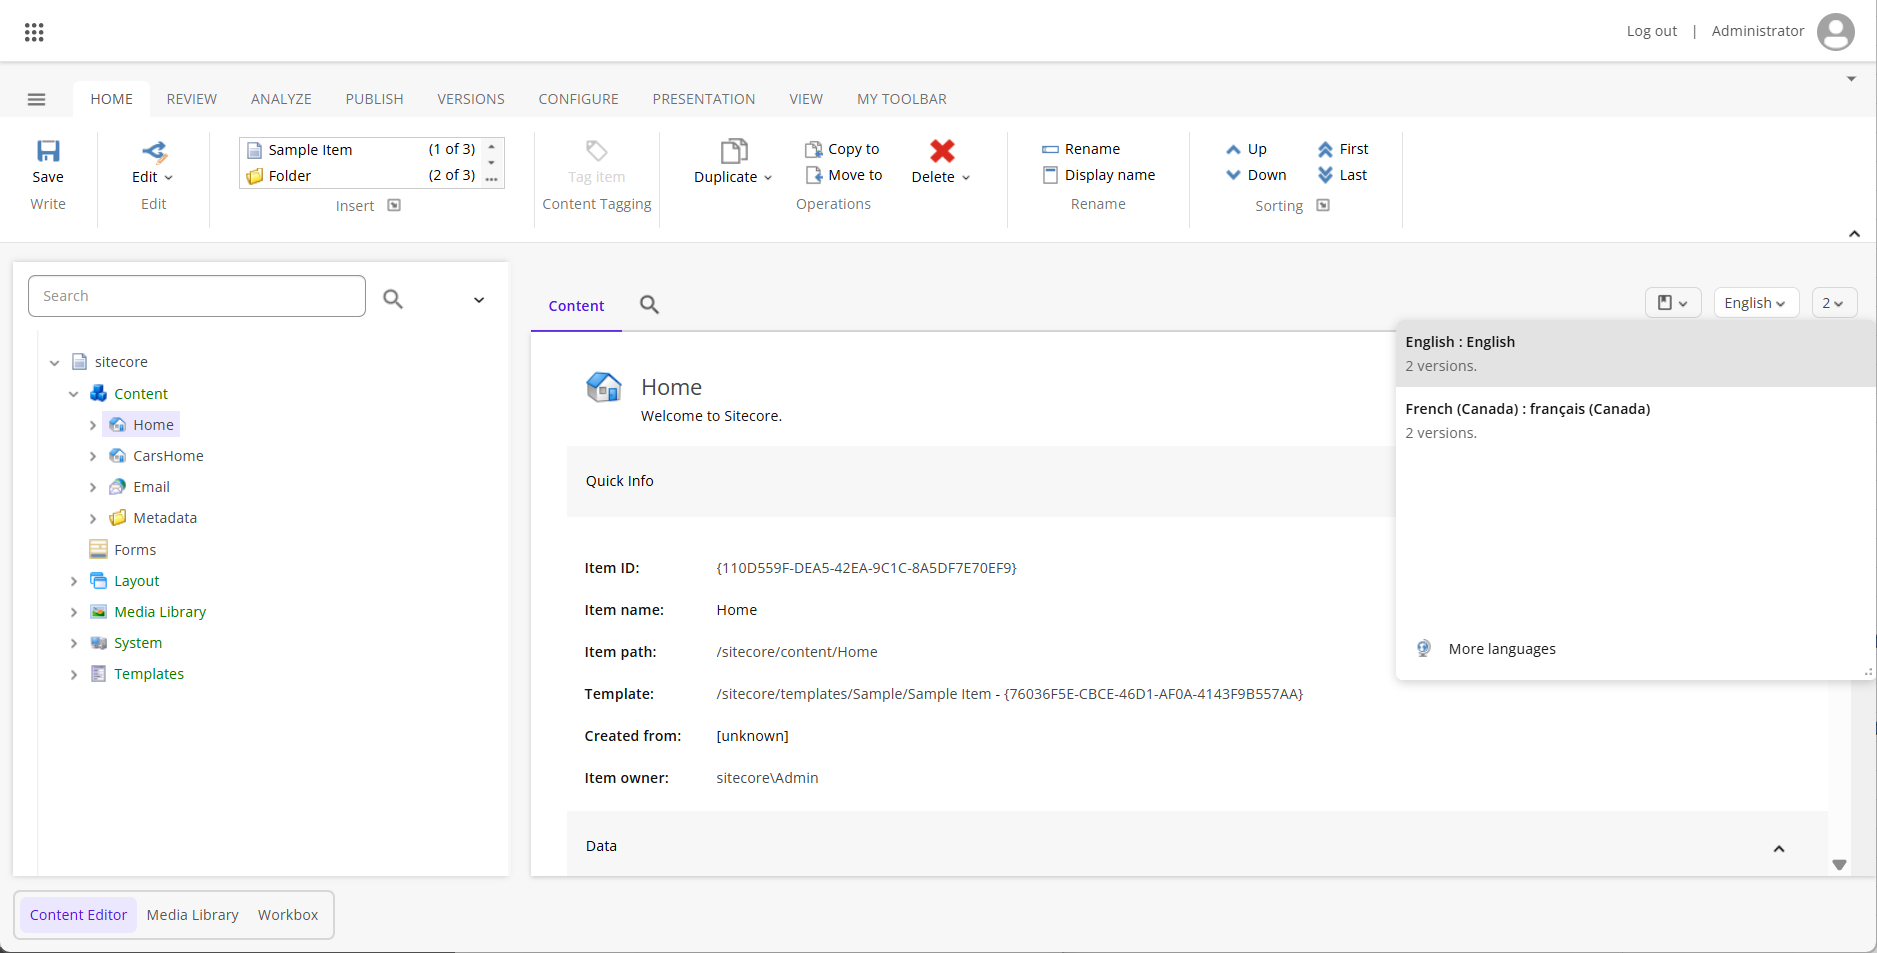The width and height of the screenshot is (1877, 953).
Task: Expand the Layout tree node
Action: [x=73, y=581]
